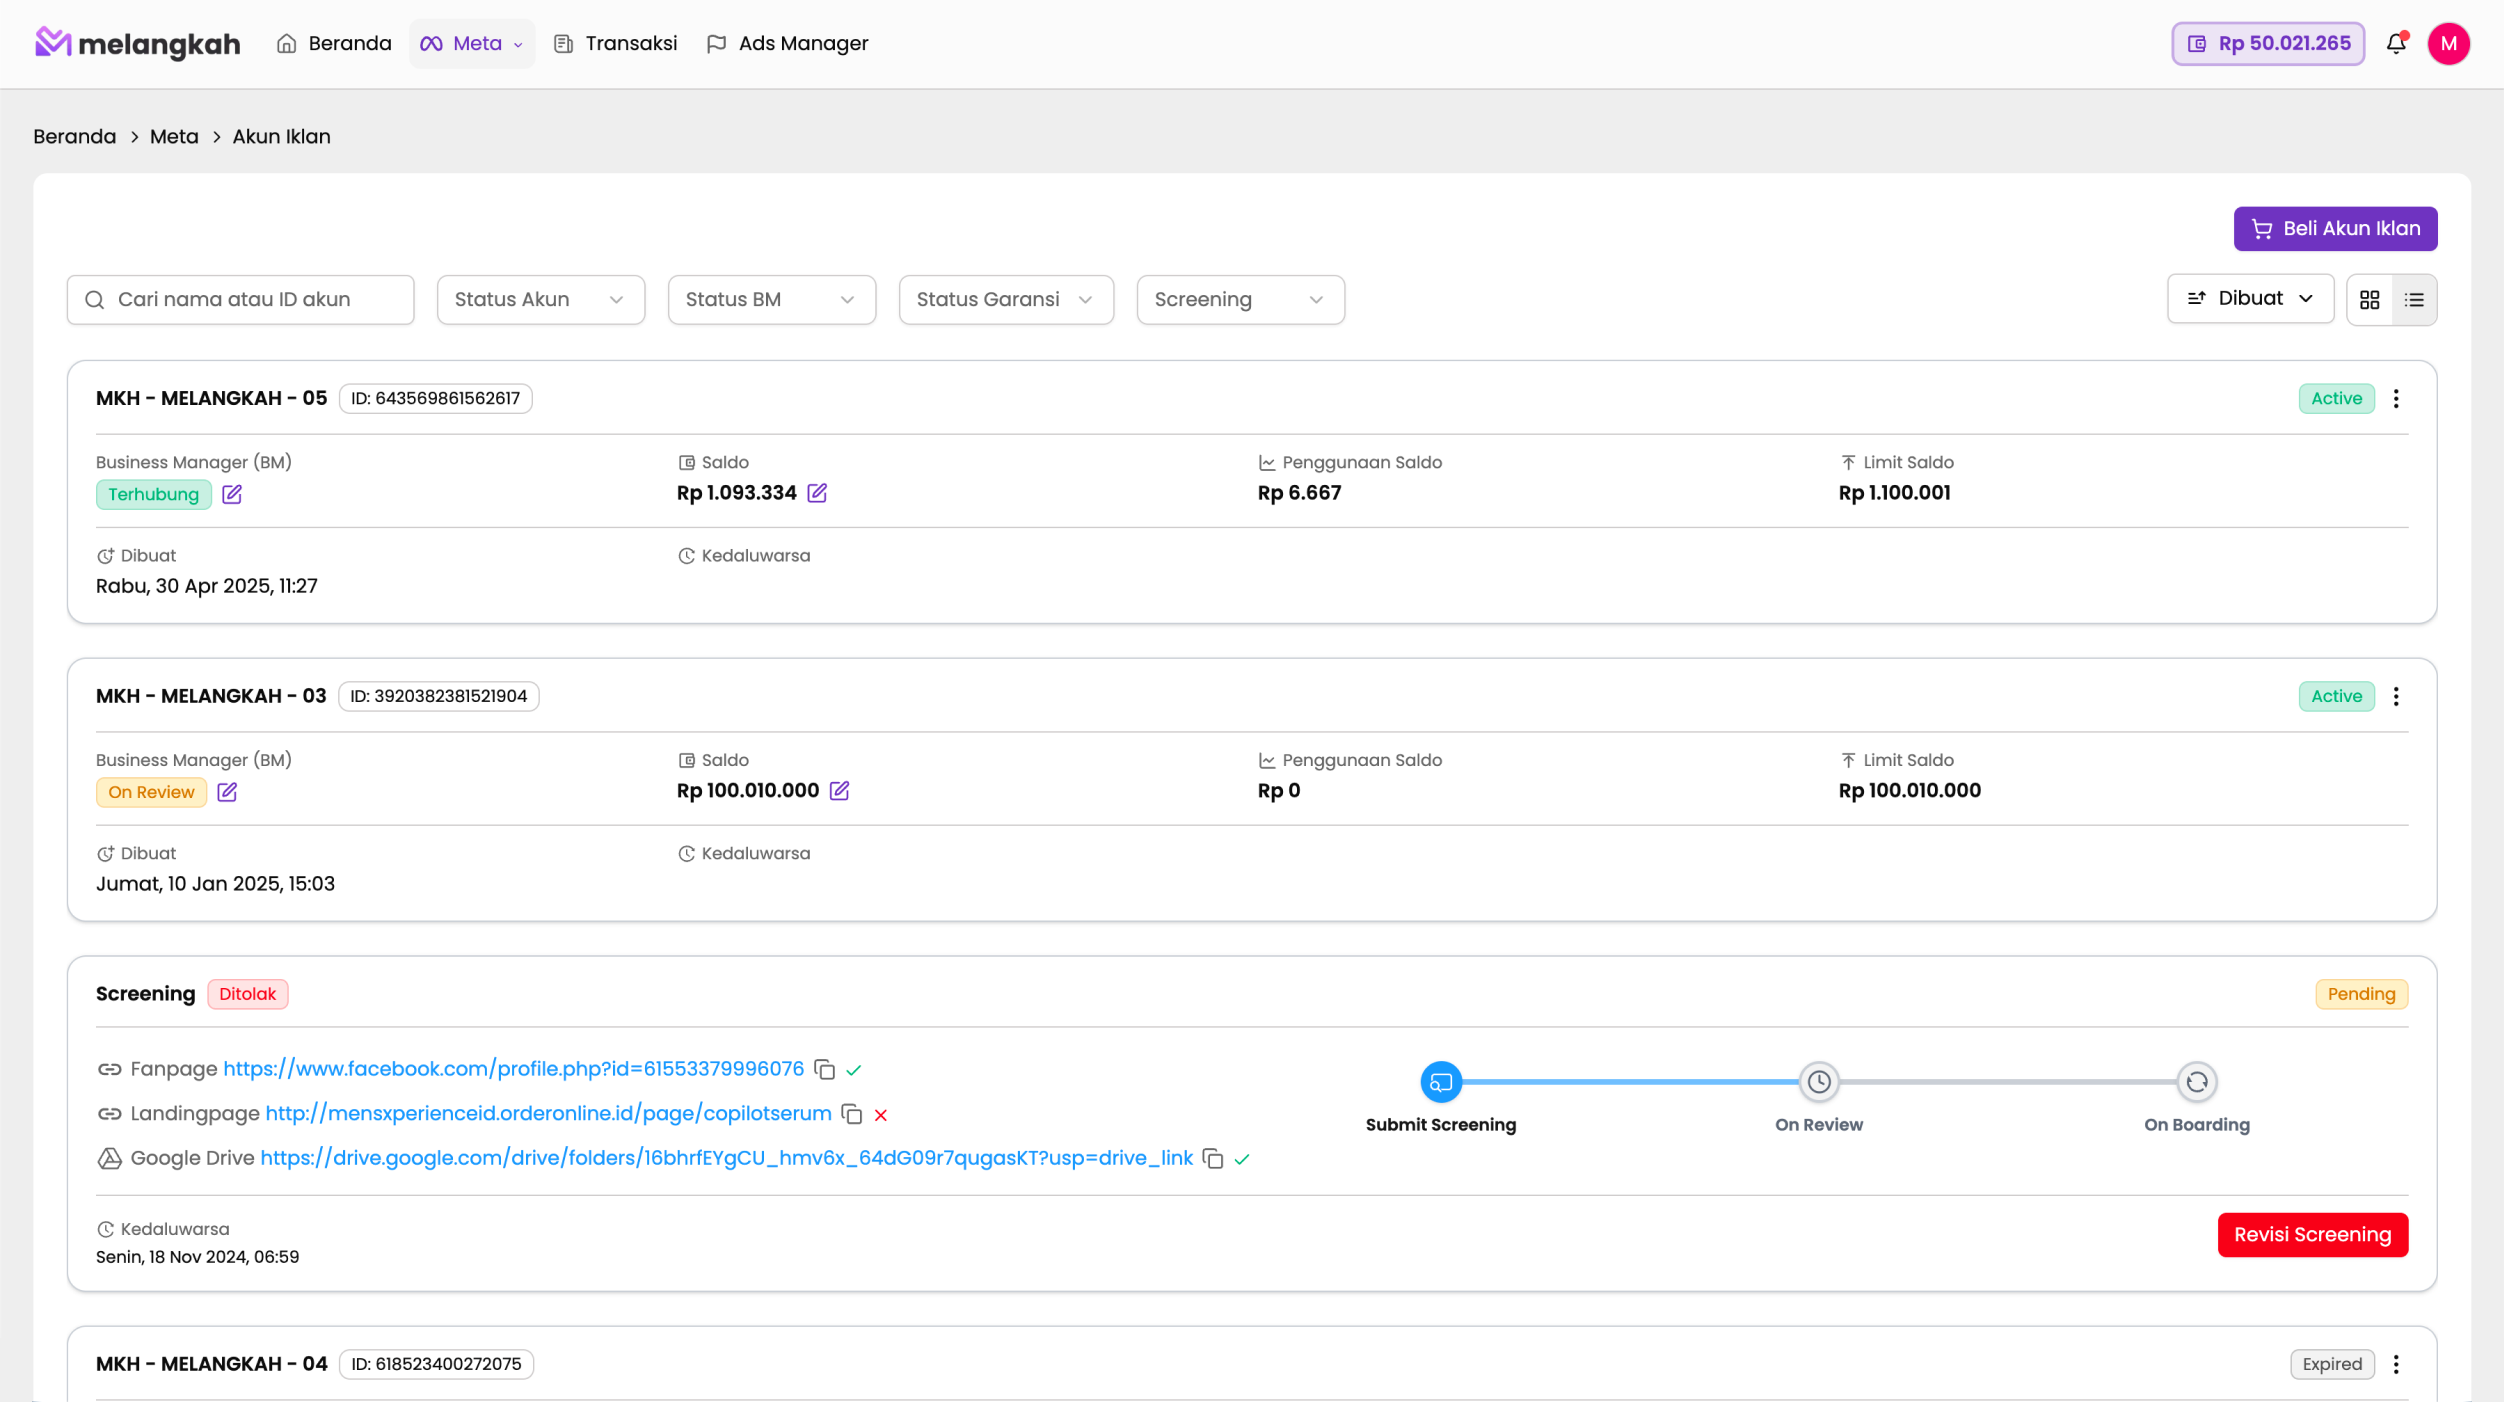Viewport: 2504px width, 1402px height.
Task: Copy the Landingpage URL
Action: click(x=851, y=1114)
